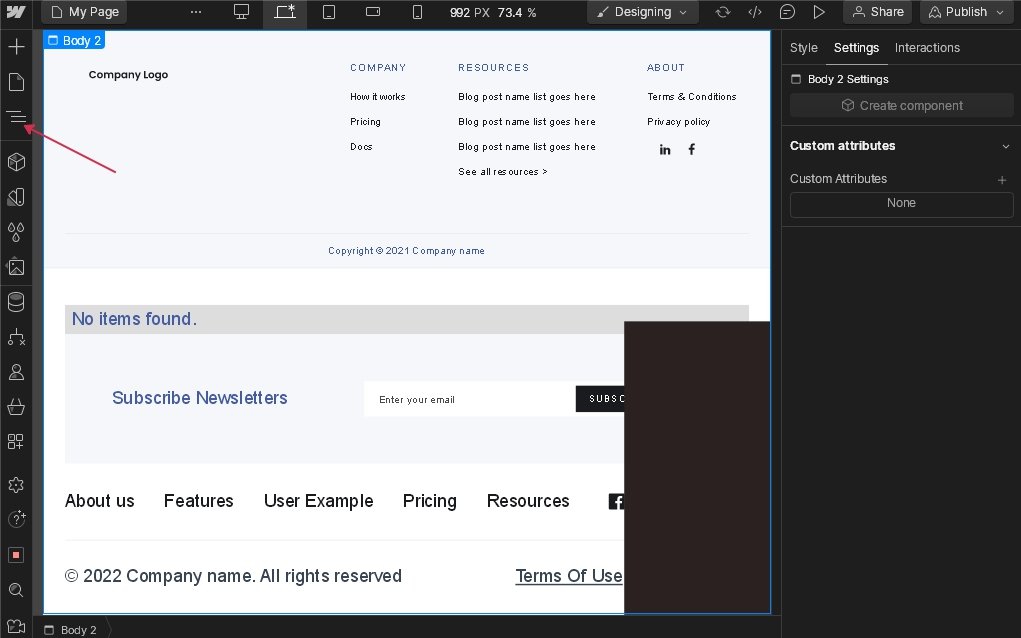The height and width of the screenshot is (638, 1021).
Task: Open the comments speech bubble icon
Action: coord(787,12)
